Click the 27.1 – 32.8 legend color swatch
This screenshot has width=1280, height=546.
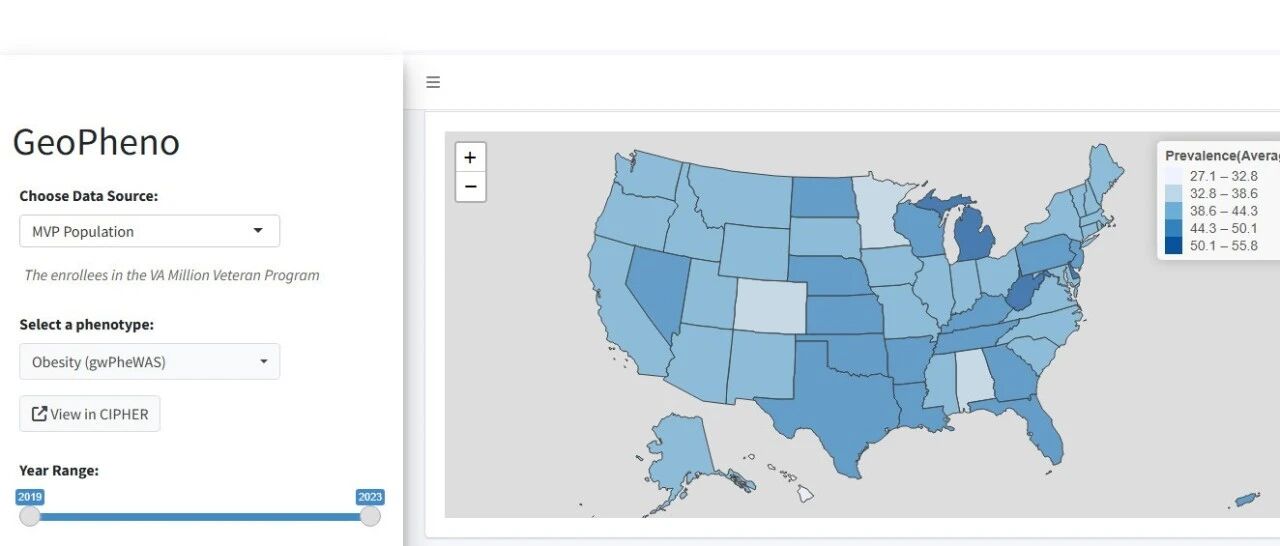(1175, 175)
